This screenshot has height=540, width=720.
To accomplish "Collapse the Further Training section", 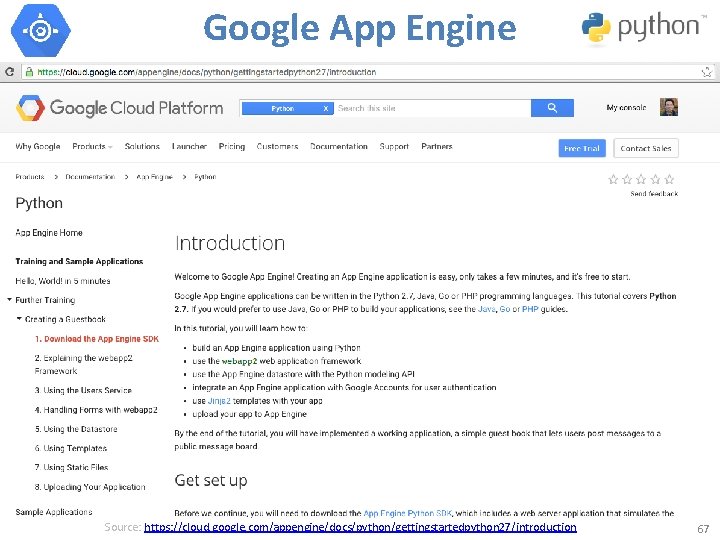I will tap(9, 299).
